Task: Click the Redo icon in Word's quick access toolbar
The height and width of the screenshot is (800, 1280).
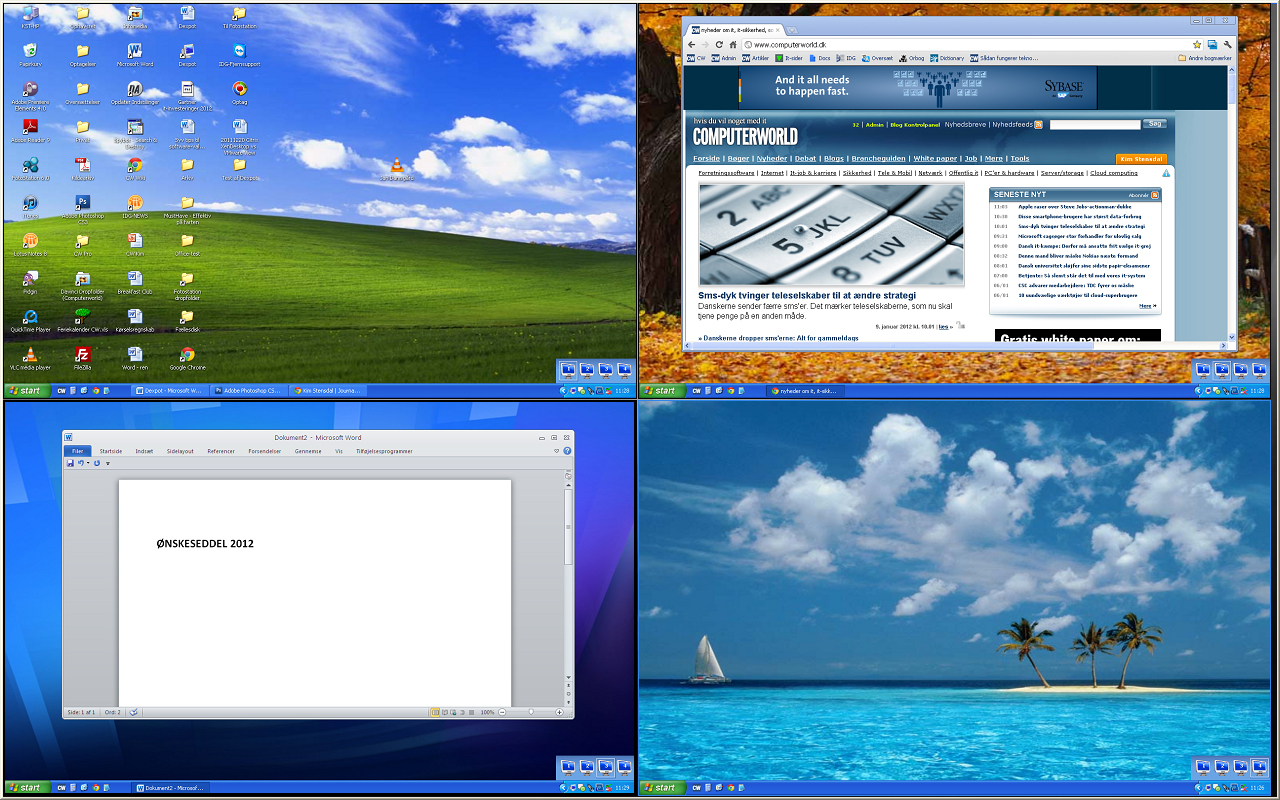Action: click(x=97, y=463)
